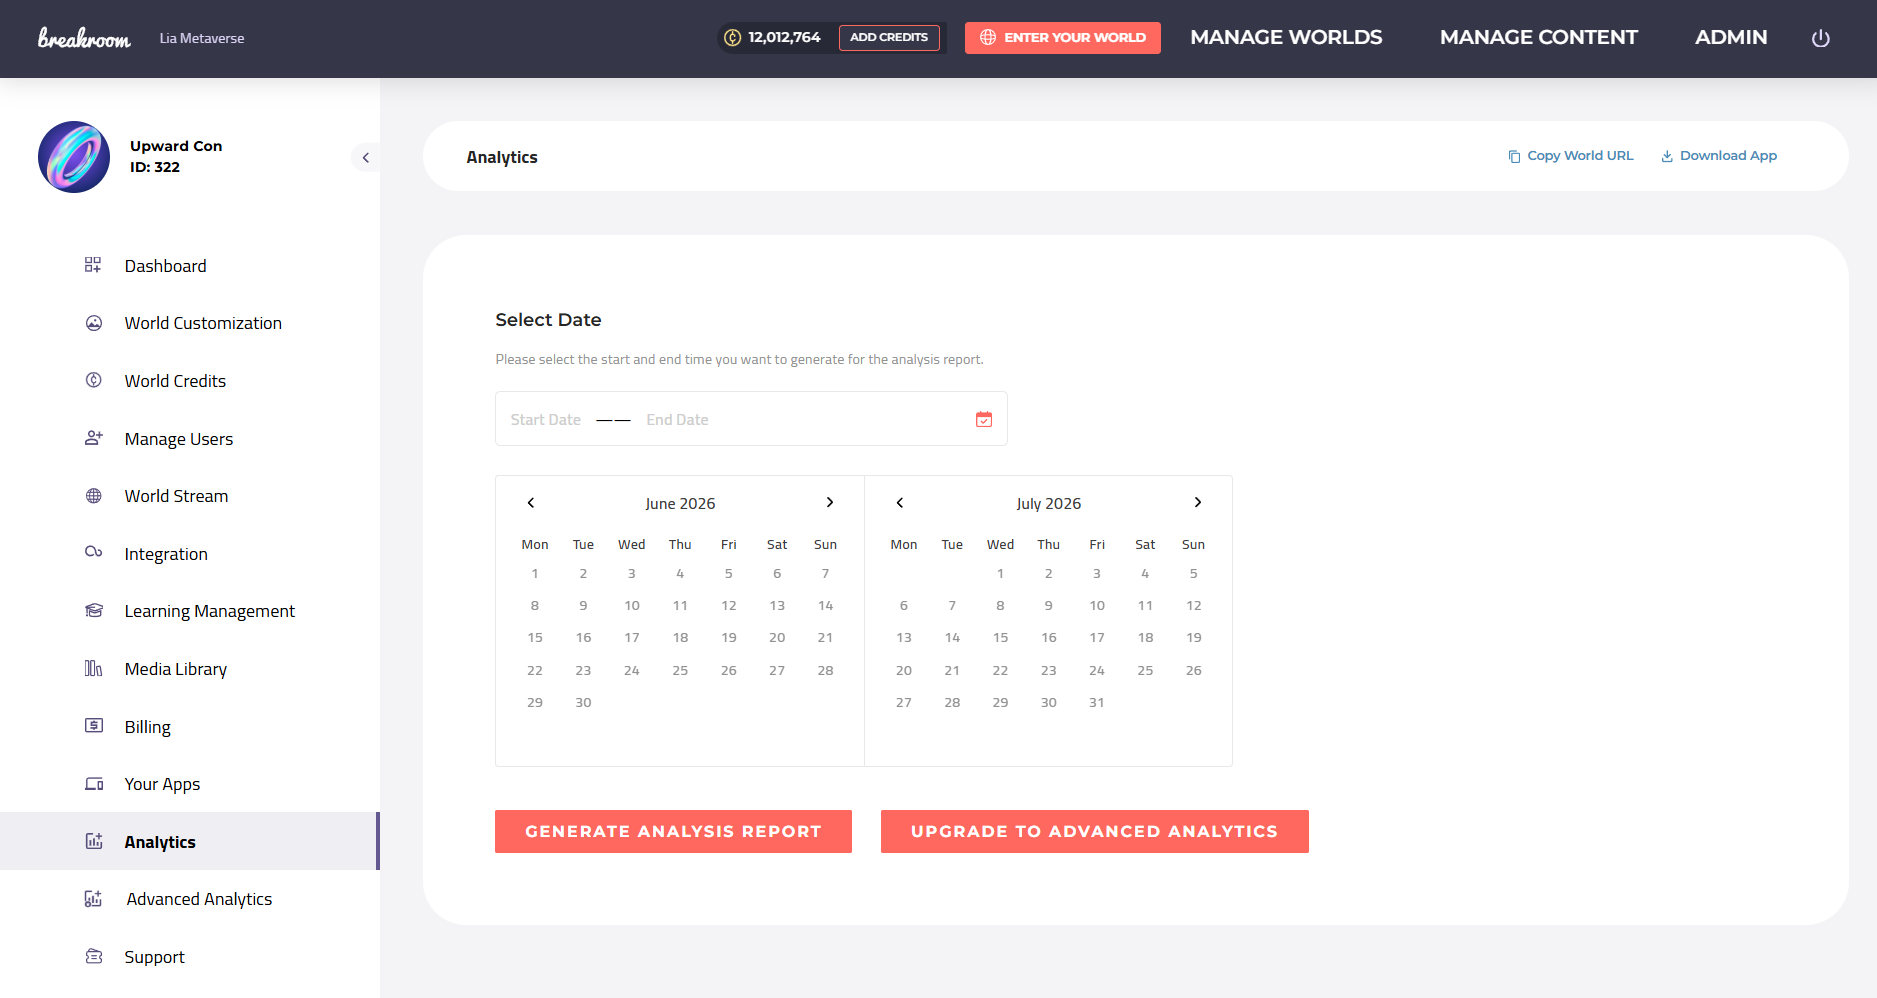This screenshot has width=1877, height=998.
Task: Click the World Customization icon in sidebar
Action: point(94,323)
